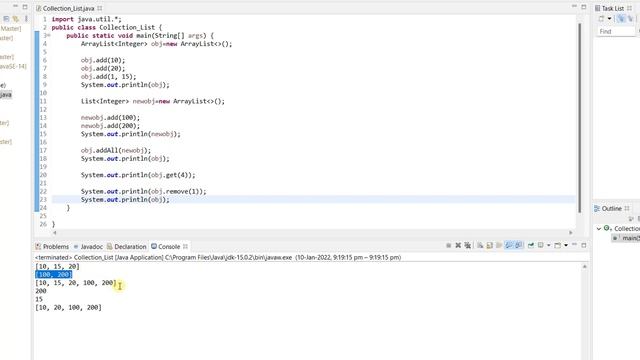Viewport: 640px width, 360px height.
Task: Click List<Integer> newobj declaration line
Action: [152, 101]
